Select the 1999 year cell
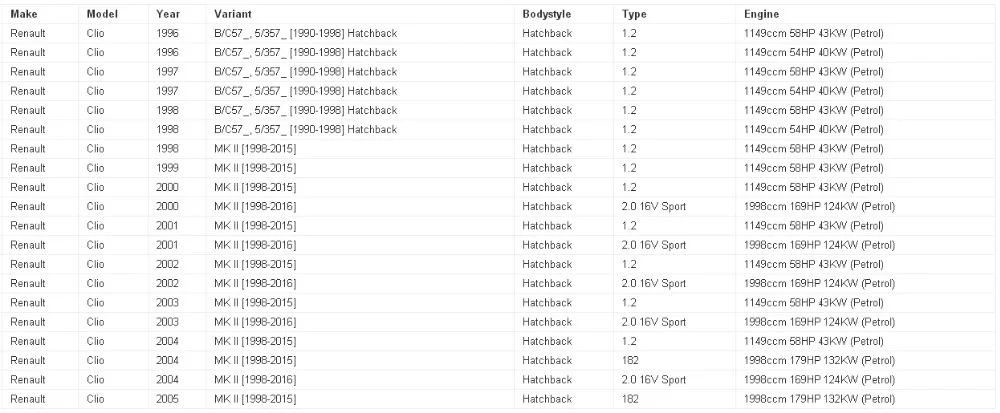Viewport: 1000px width, 413px height. pyautogui.click(x=168, y=168)
